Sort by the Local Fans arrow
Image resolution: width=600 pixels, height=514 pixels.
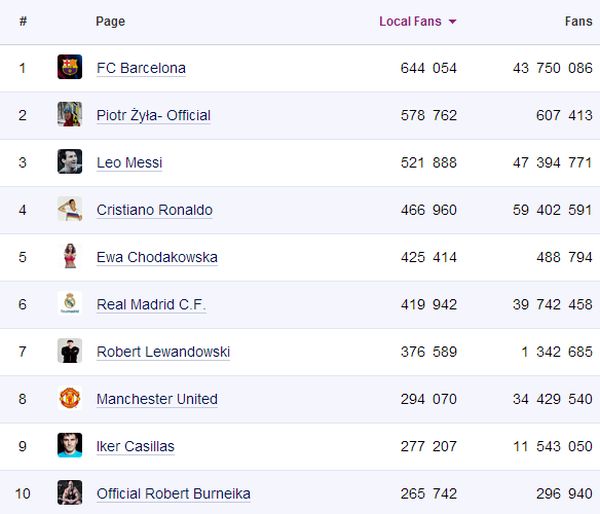pyautogui.click(x=453, y=22)
